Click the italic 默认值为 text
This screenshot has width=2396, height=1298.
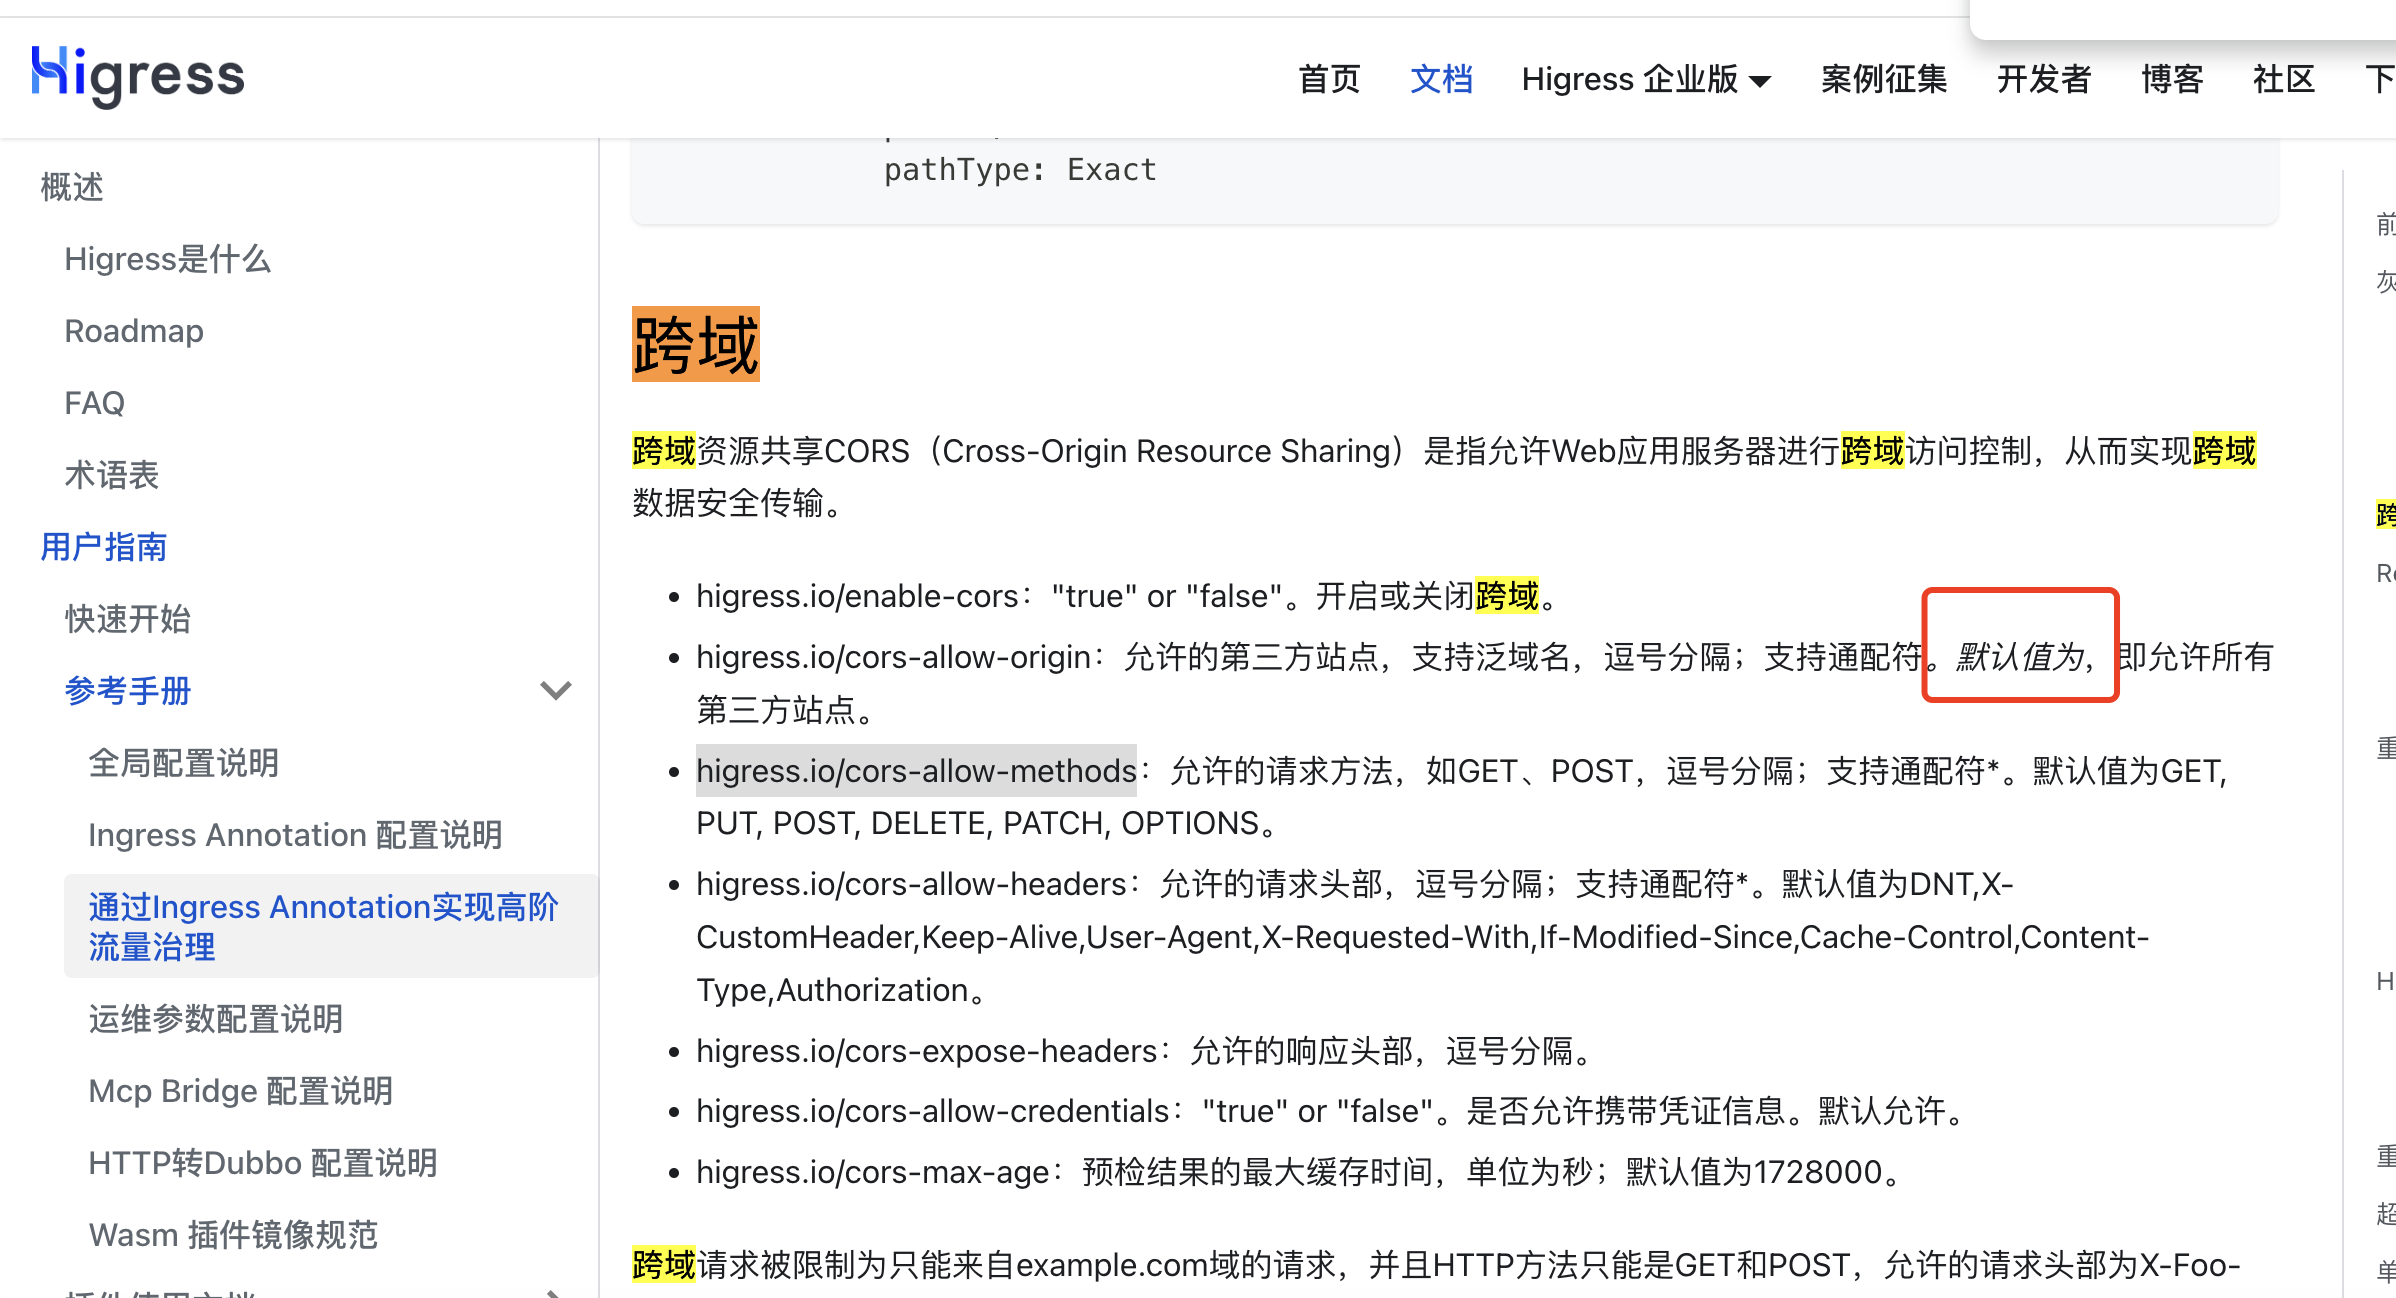tap(2021, 657)
